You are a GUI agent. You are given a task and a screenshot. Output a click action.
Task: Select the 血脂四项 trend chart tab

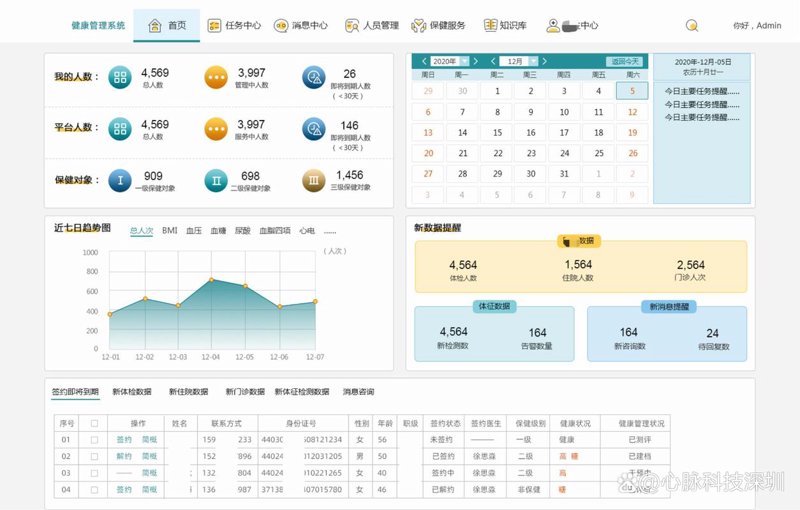click(275, 231)
